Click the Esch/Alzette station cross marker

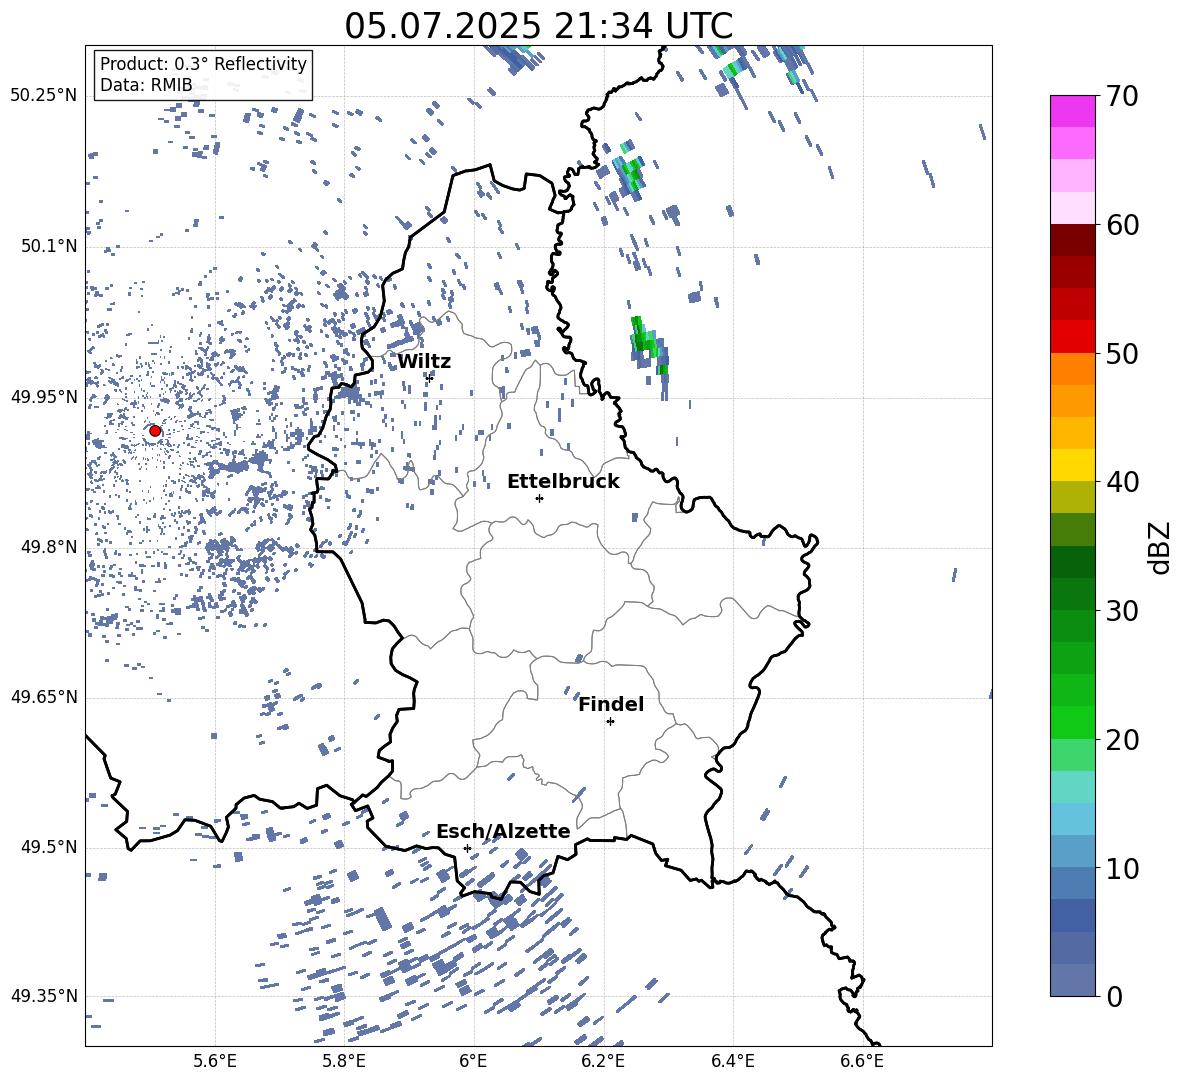[x=467, y=848]
